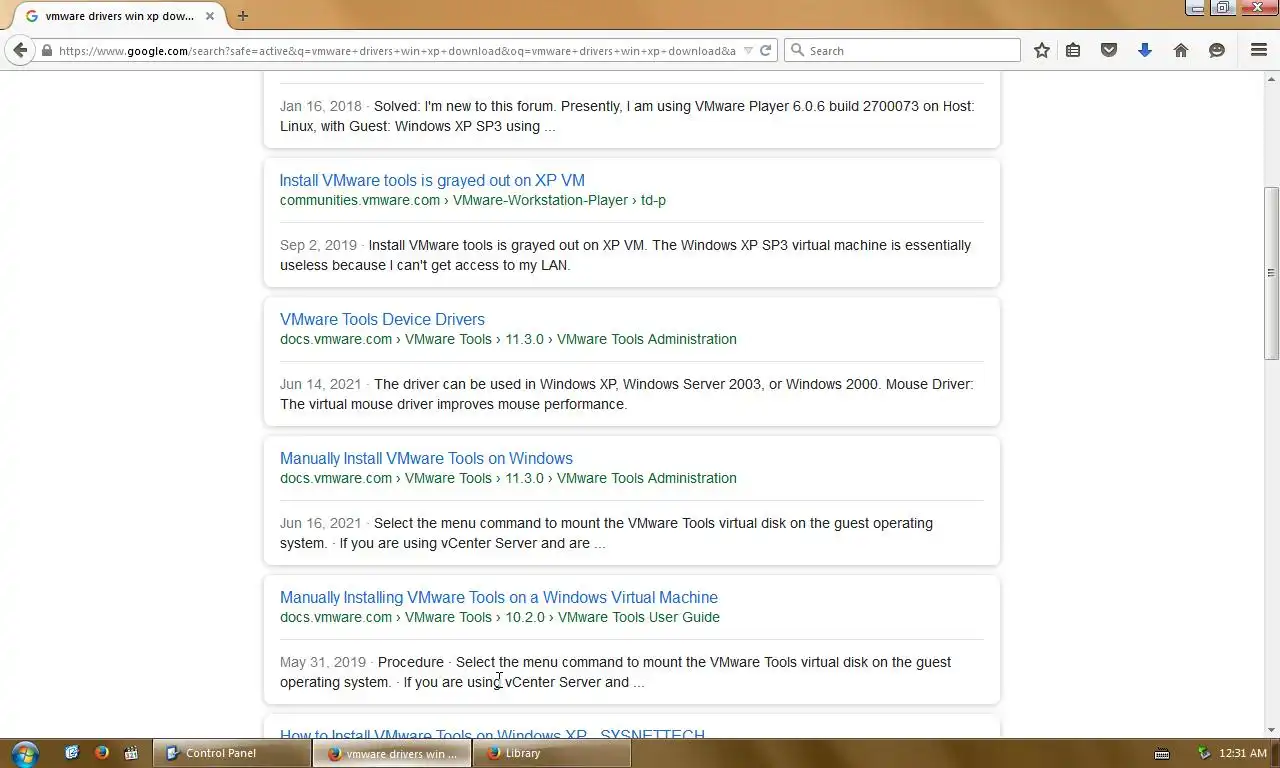Open the Downloads arrow icon

point(1145,50)
